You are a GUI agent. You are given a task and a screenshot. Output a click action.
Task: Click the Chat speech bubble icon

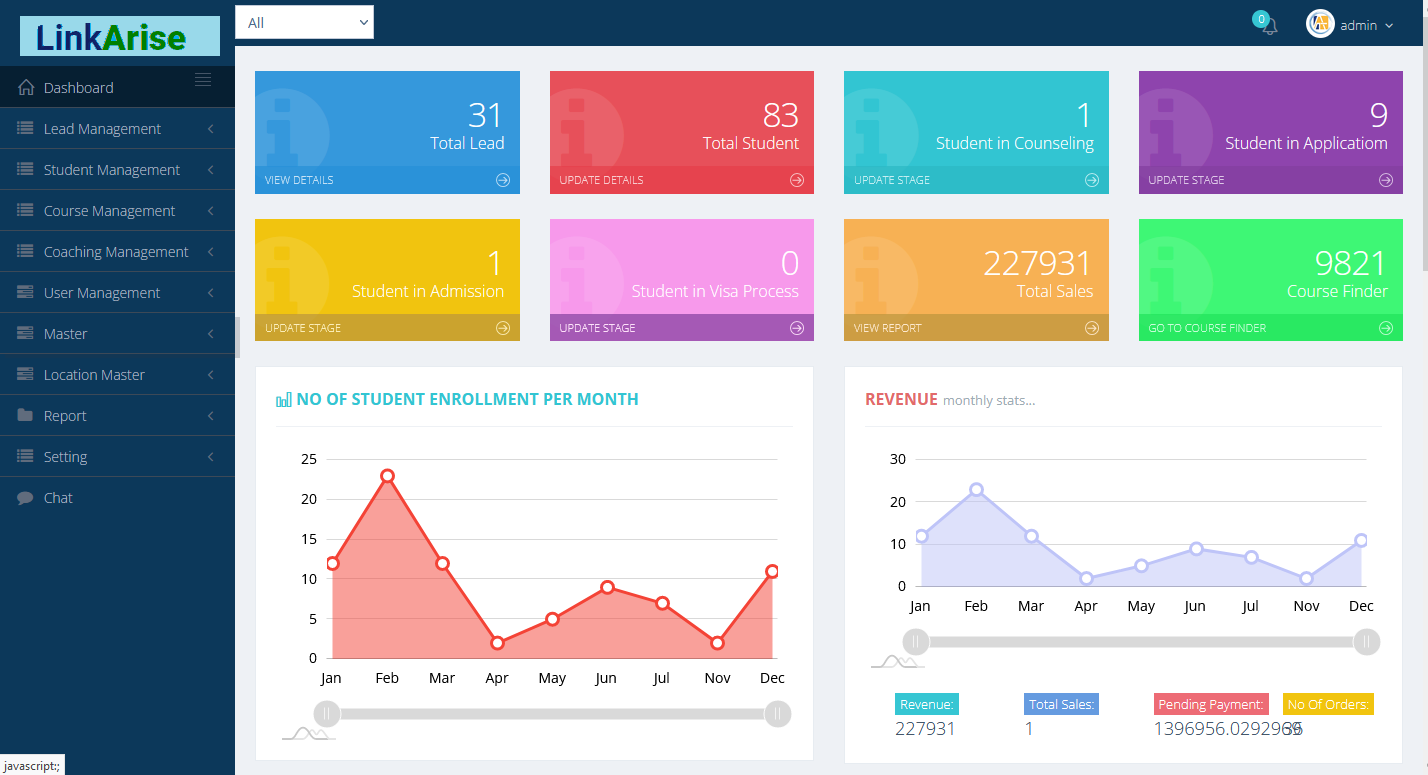pos(25,498)
